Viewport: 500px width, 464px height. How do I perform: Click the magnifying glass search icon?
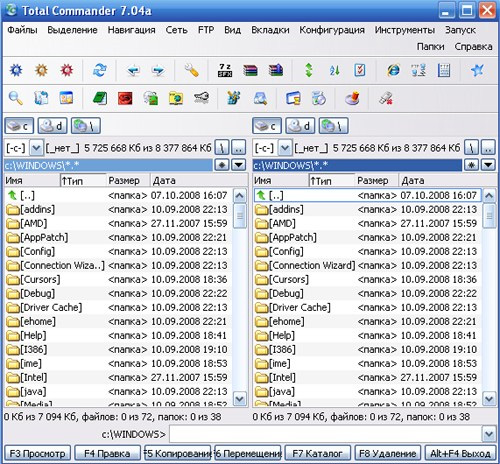point(16,98)
